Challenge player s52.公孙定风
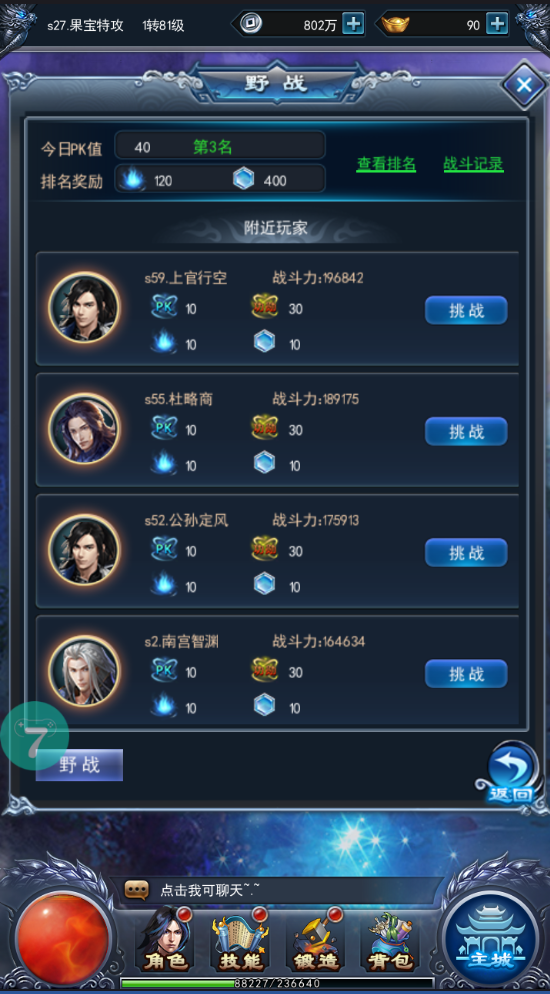The width and height of the screenshot is (550, 994). click(x=466, y=553)
